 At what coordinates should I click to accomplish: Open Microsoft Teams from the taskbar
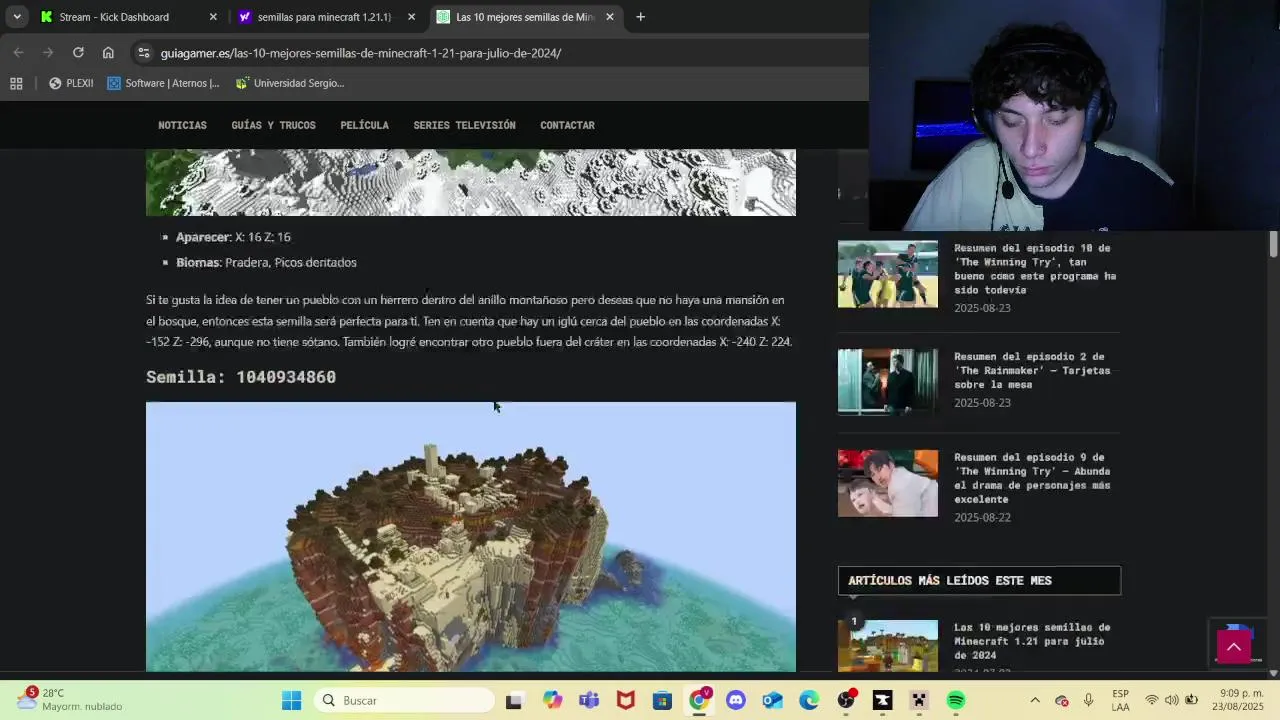pos(589,701)
